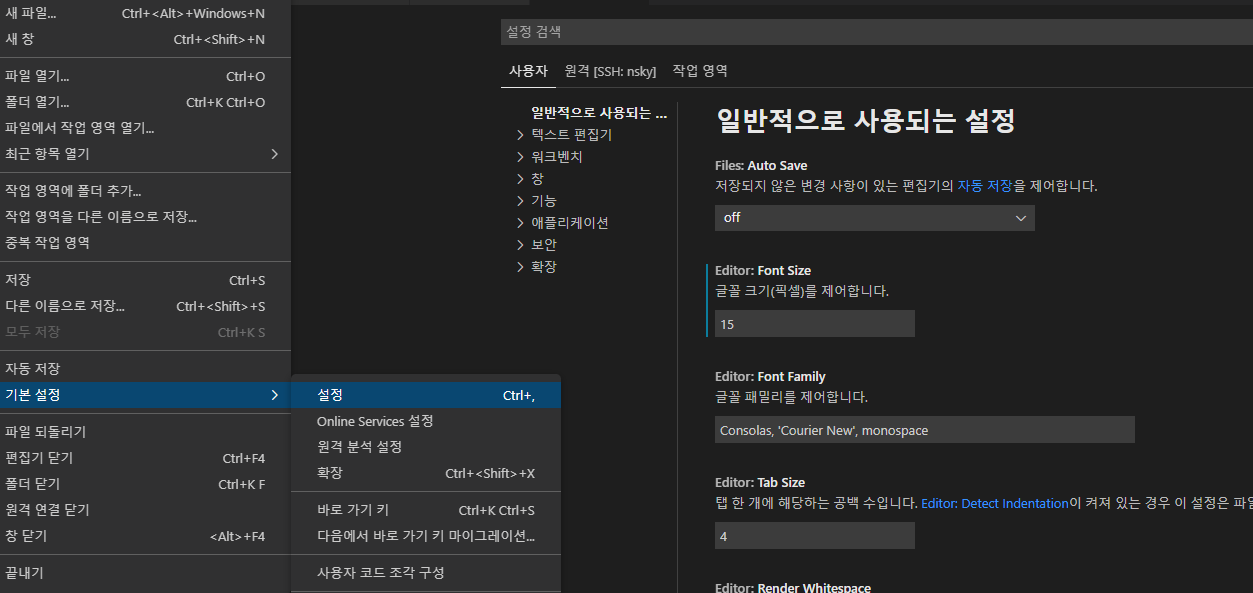
Task: Expand '워크벤치' settings category chevron
Action: click(x=520, y=157)
